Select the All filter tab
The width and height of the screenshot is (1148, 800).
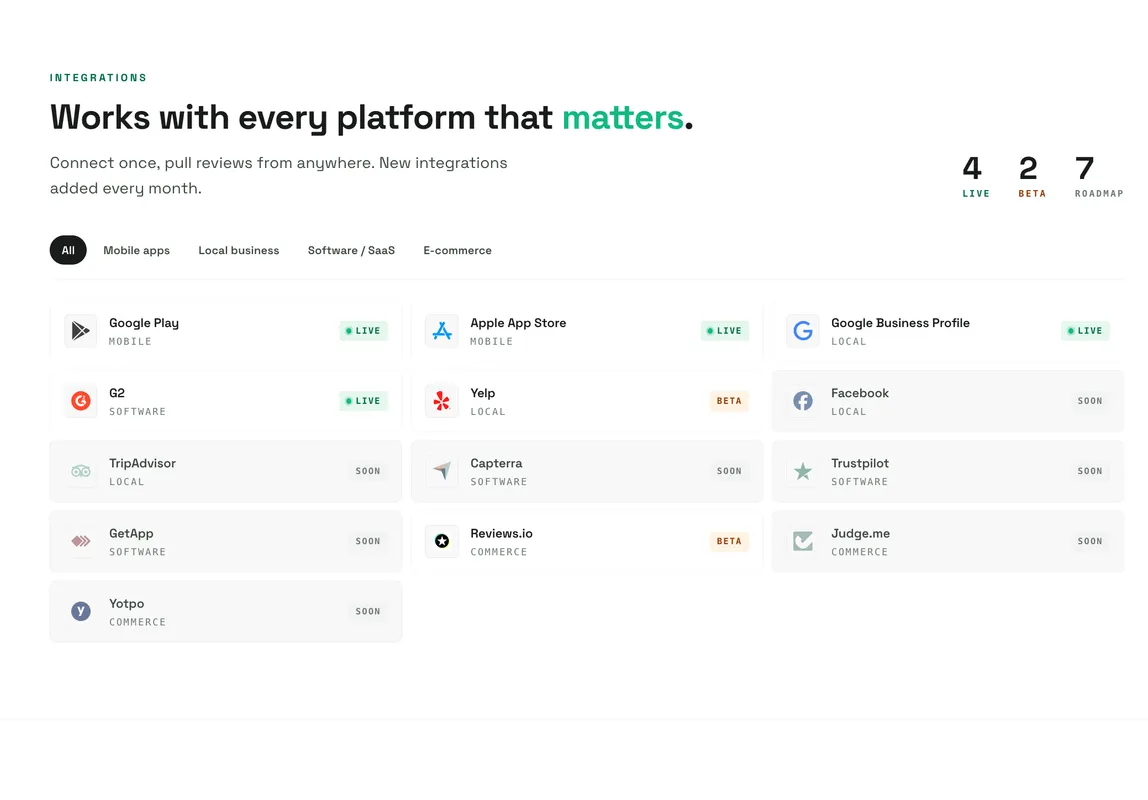tap(68, 250)
